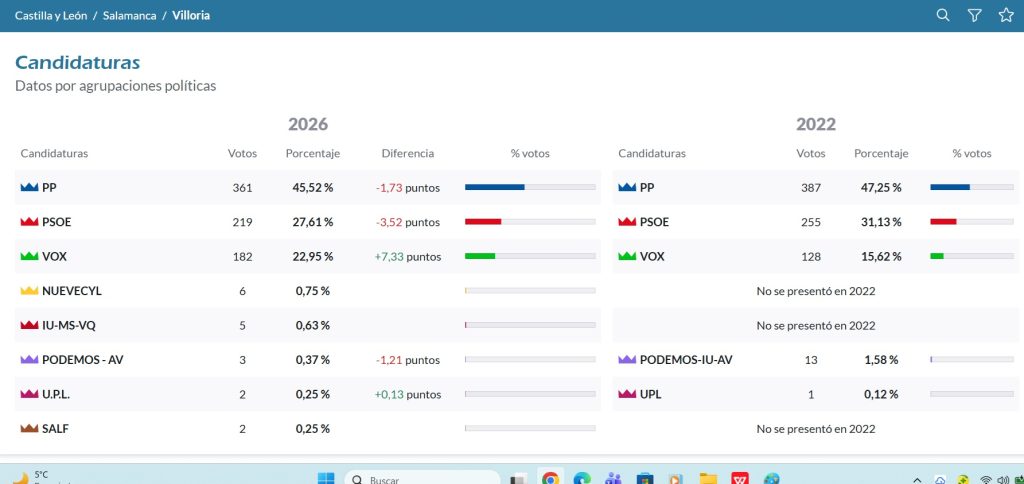
Task: Expand the system tray hidden icons chevron
Action: point(918,480)
